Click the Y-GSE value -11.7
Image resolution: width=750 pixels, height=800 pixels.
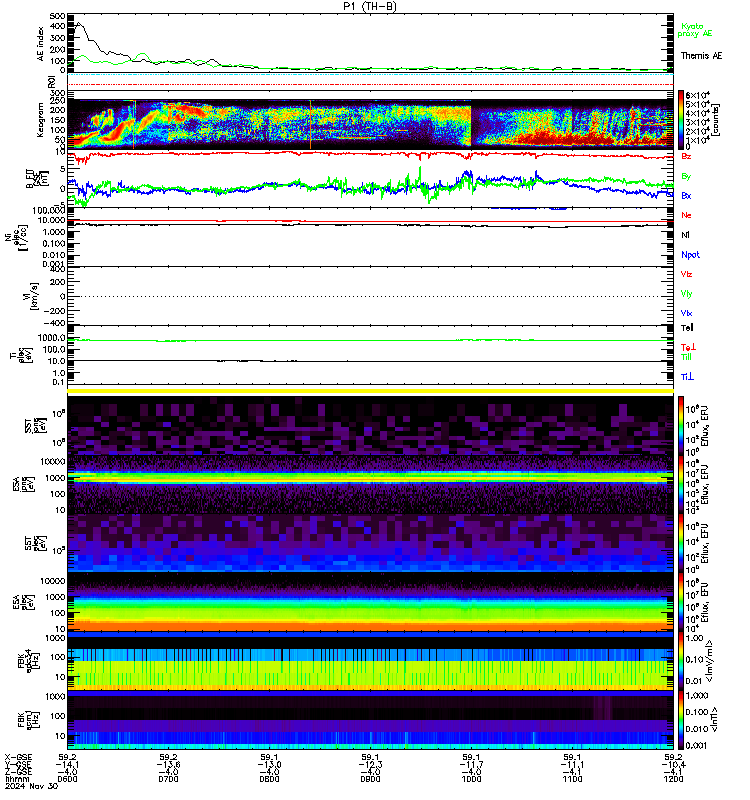(471, 765)
